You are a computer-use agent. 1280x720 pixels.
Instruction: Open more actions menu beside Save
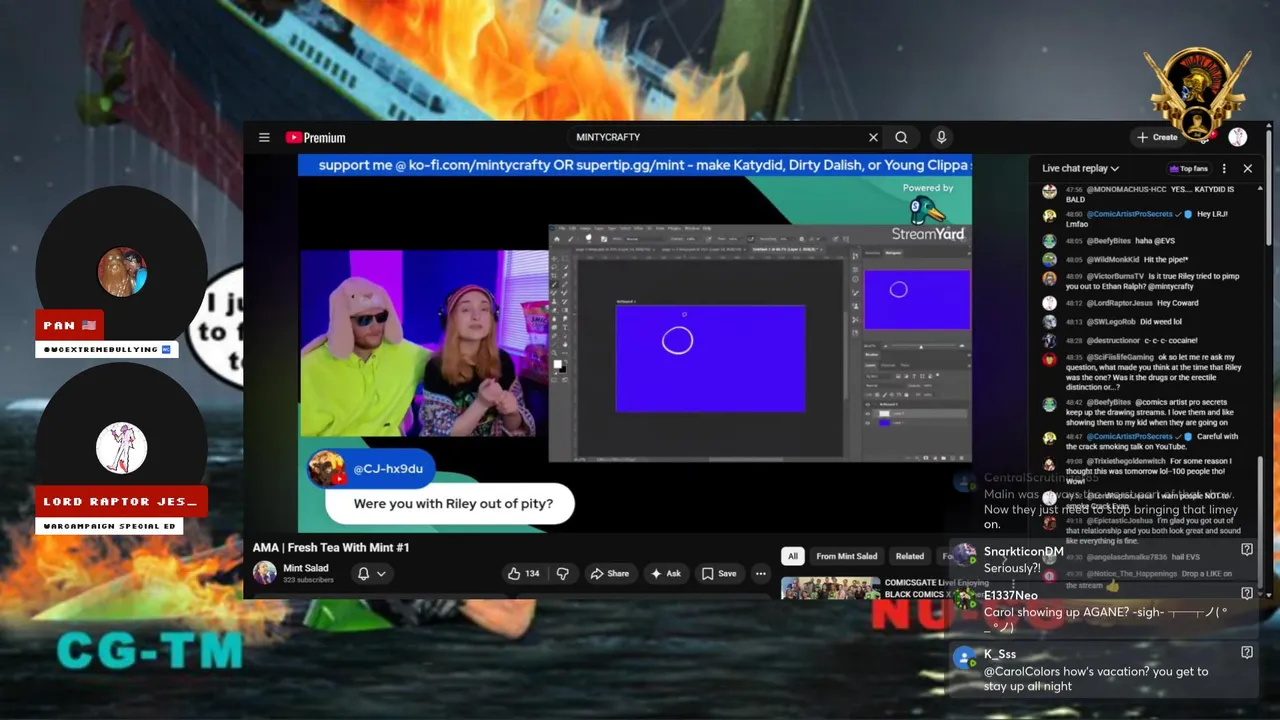[x=761, y=573]
